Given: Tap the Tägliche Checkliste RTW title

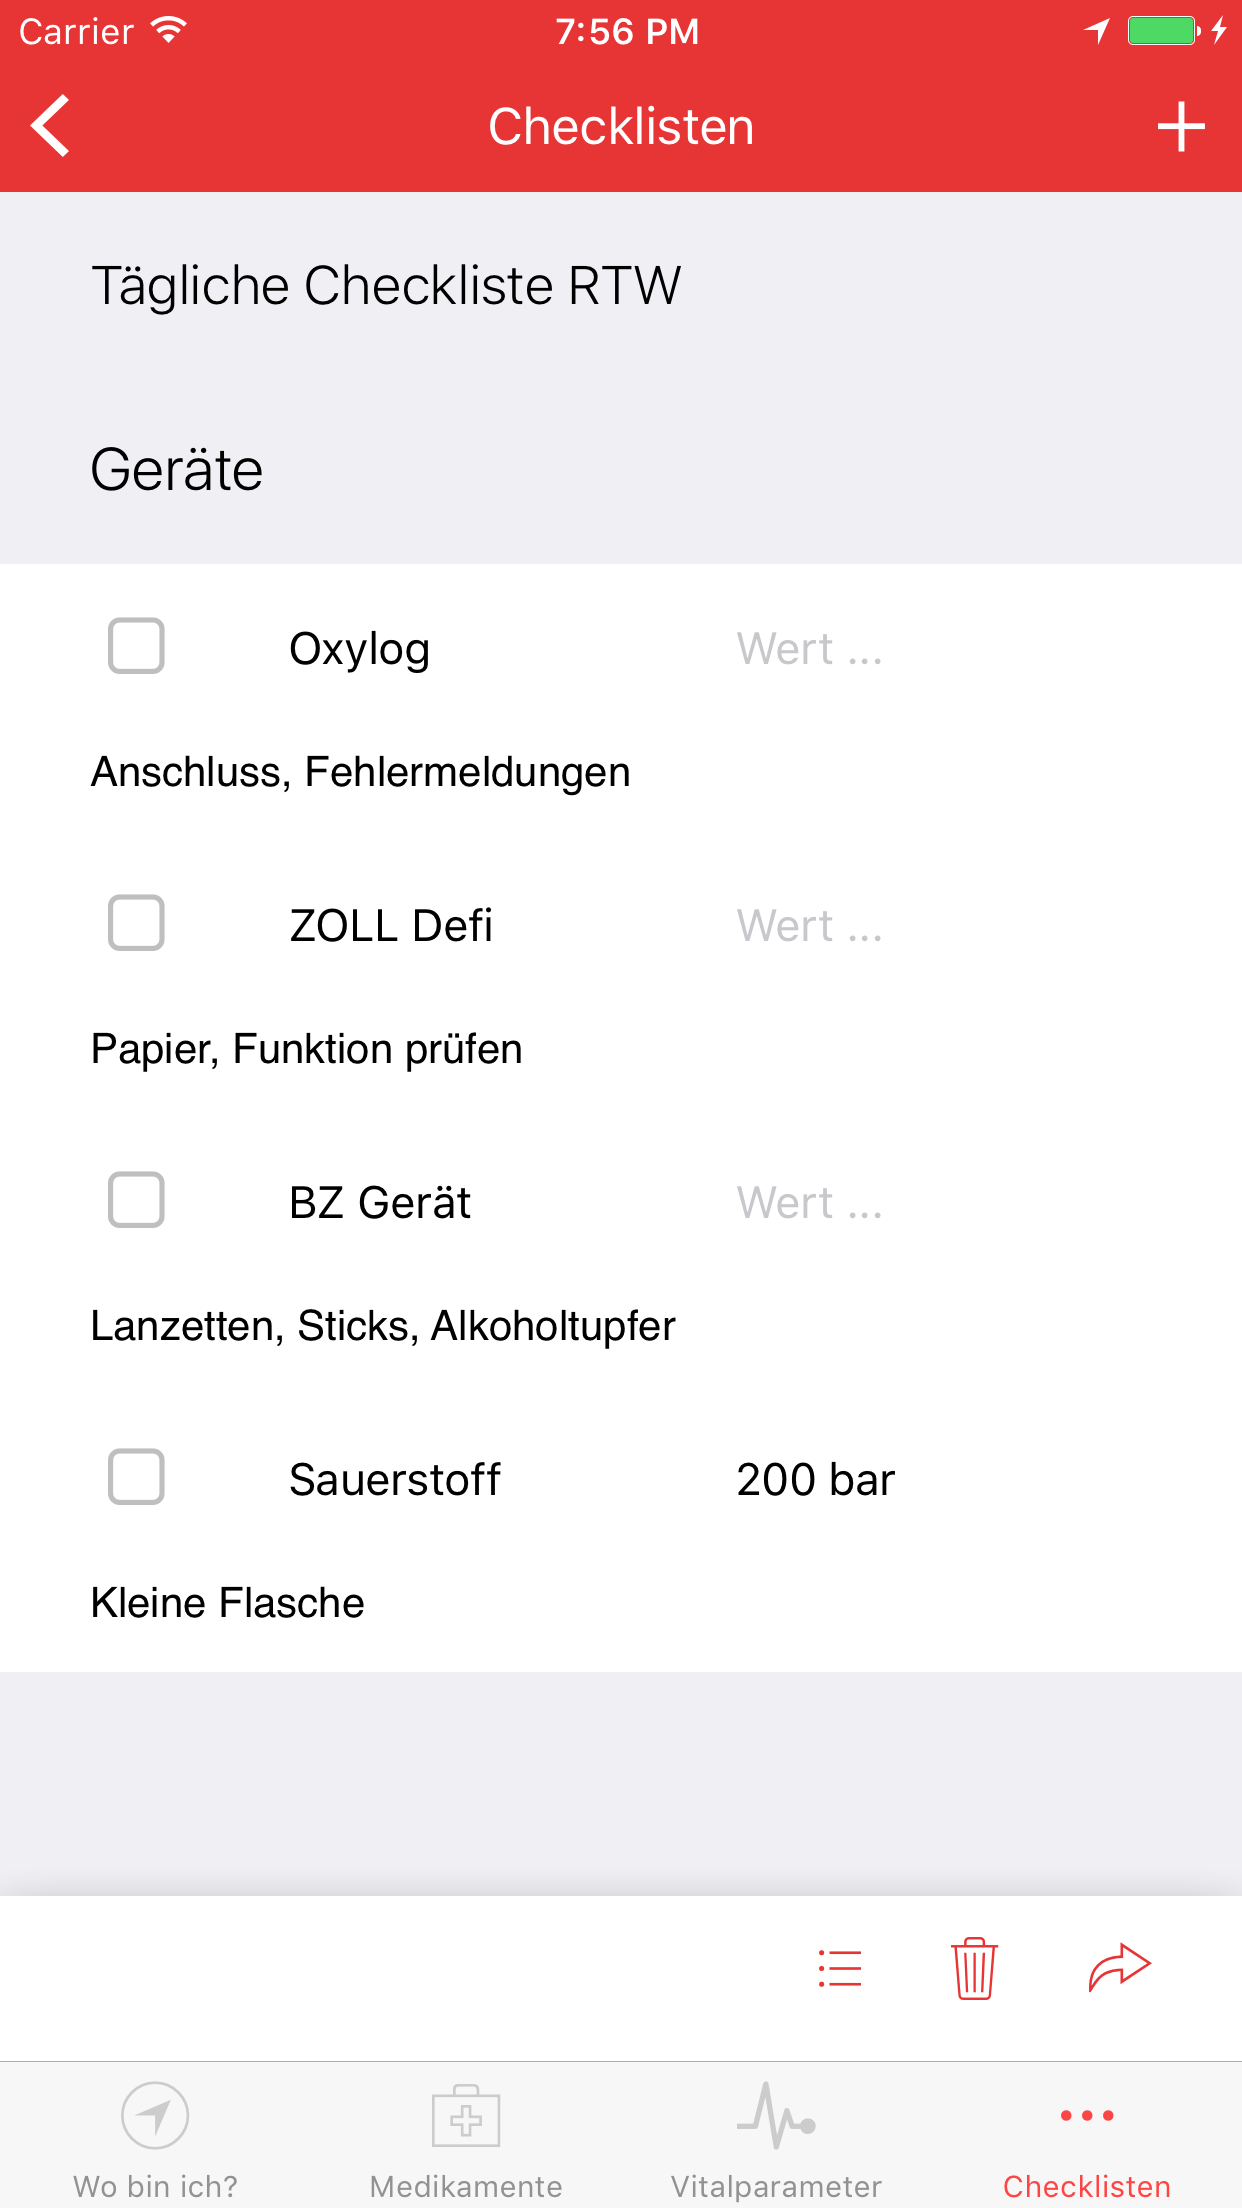Looking at the screenshot, I should coord(386,286).
